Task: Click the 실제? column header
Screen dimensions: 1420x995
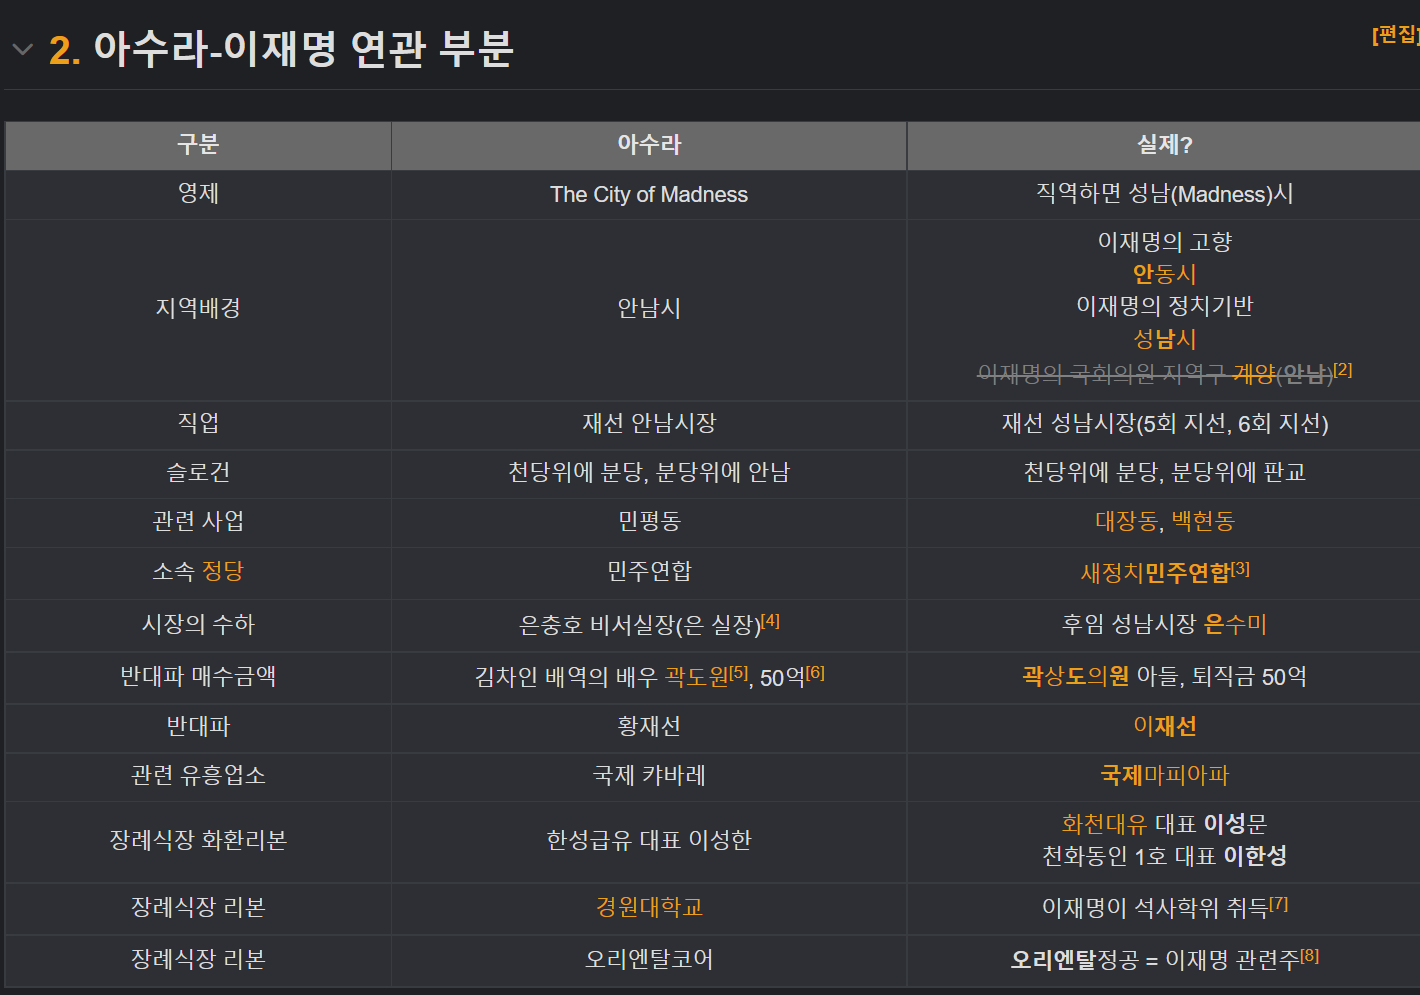Action: [x=1164, y=145]
